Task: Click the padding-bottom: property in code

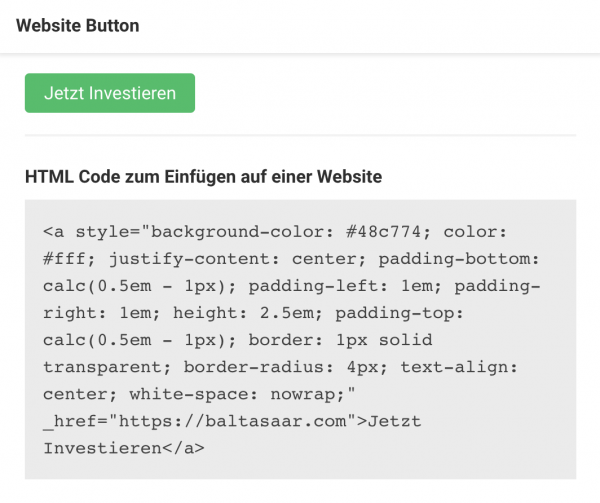Action: pos(459,259)
